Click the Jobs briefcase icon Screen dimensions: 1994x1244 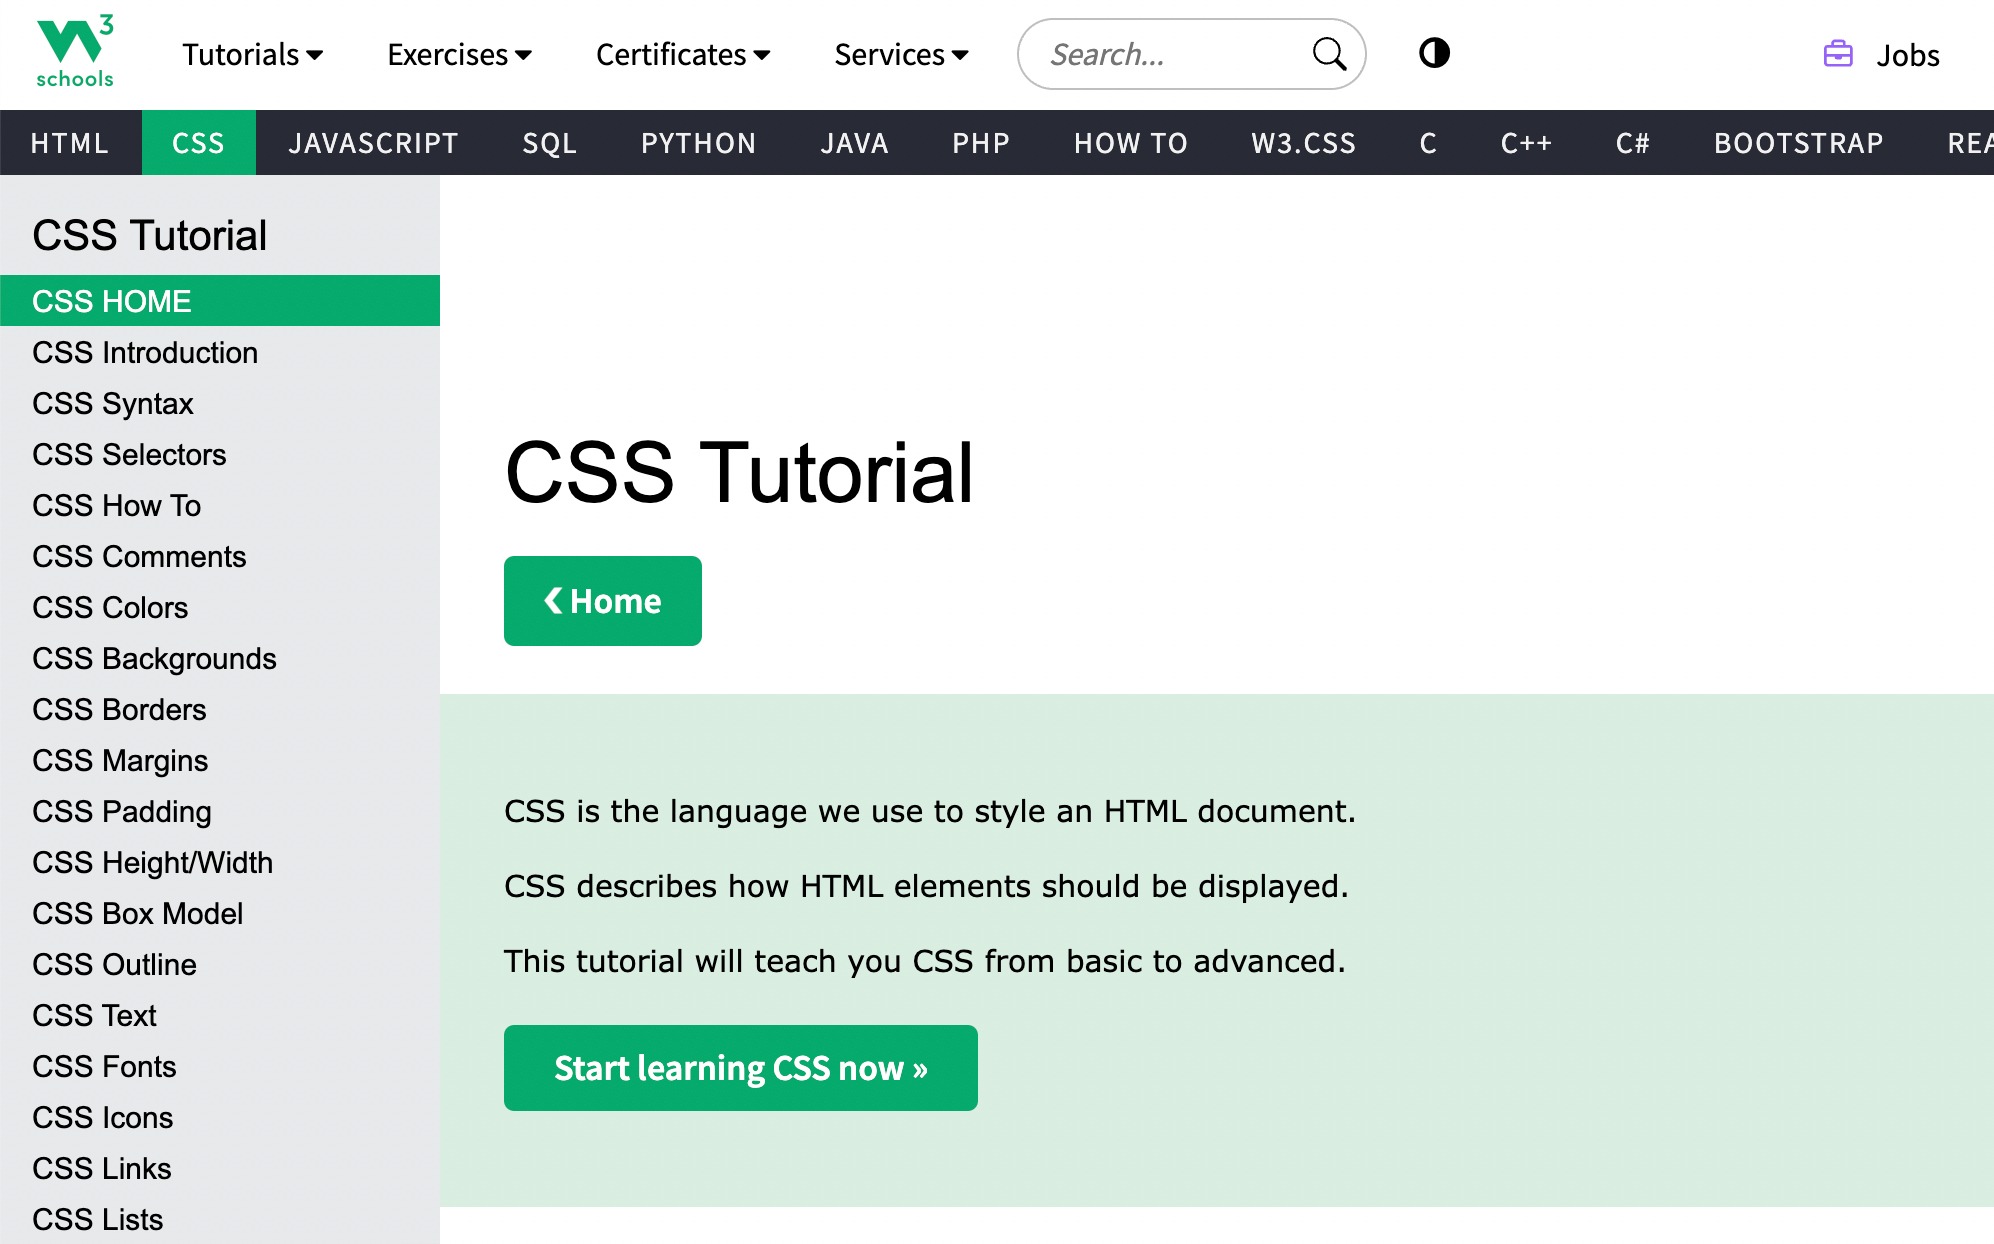click(1838, 54)
